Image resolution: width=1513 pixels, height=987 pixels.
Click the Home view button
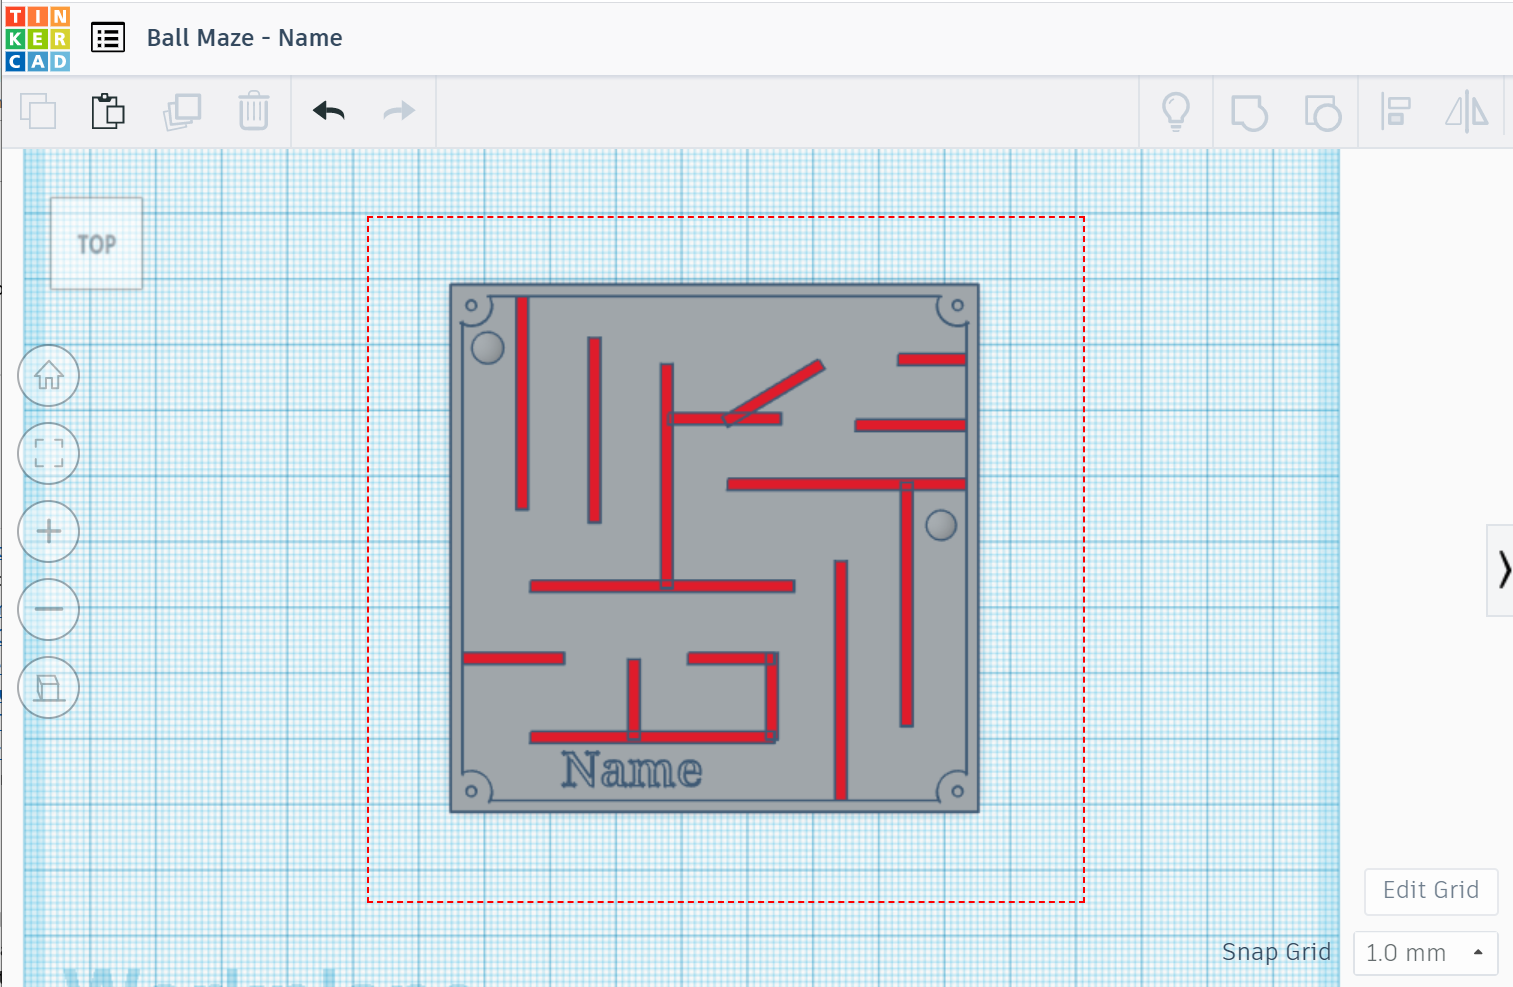click(48, 376)
